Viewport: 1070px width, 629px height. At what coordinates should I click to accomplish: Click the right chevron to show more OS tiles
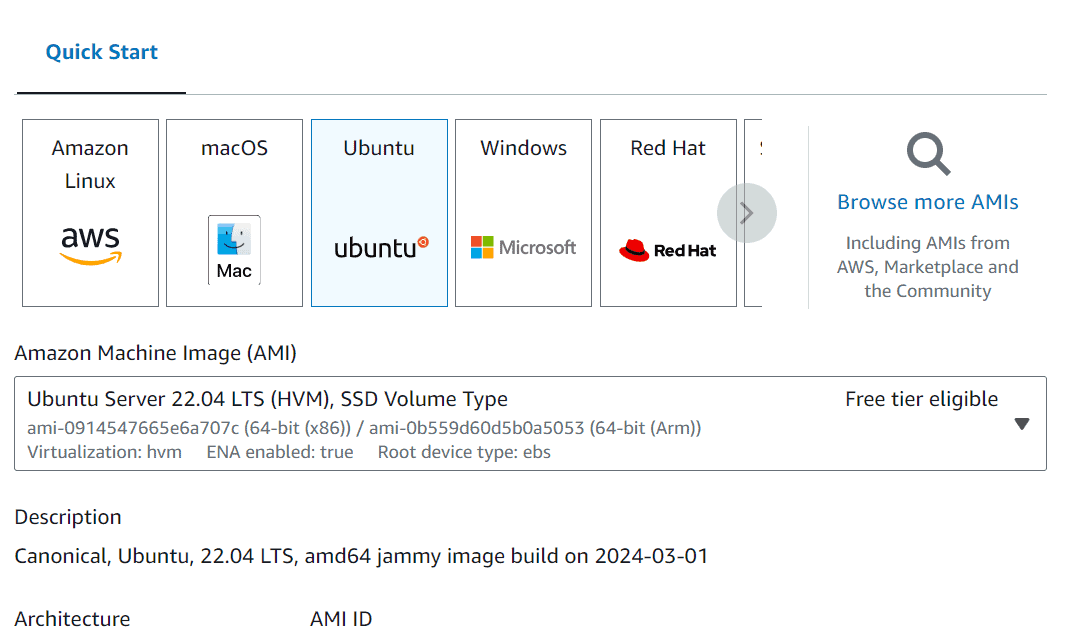point(746,212)
